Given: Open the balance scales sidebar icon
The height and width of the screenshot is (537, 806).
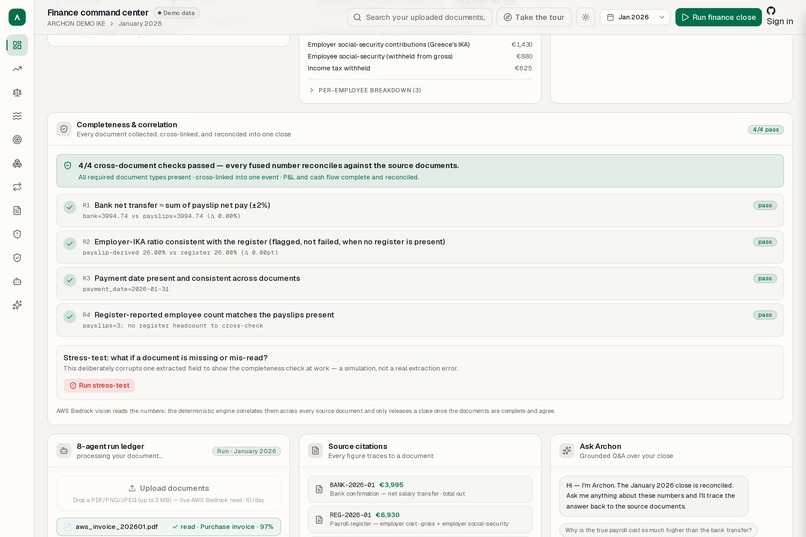Looking at the screenshot, I should (17, 92).
